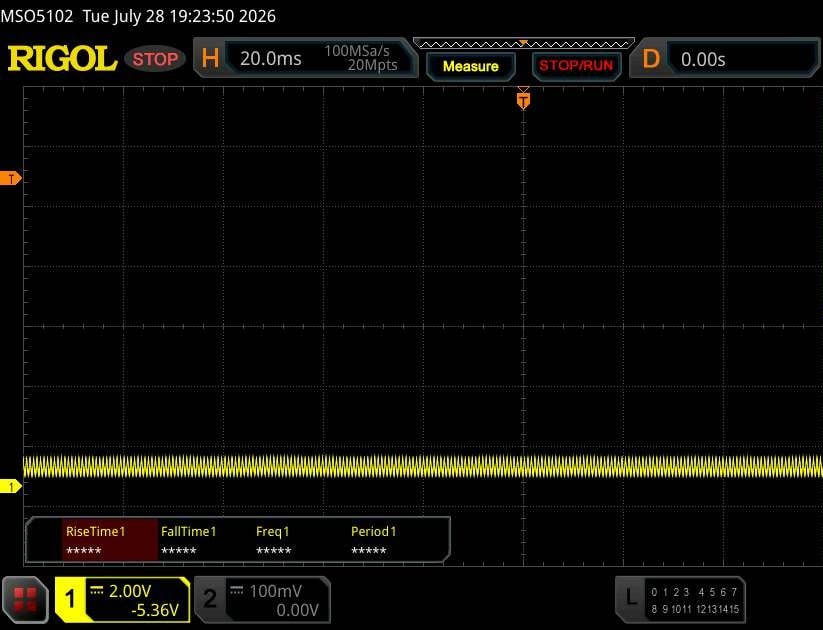Click the yellow channel 1 waveform trace
Screen dimensions: 823x630
point(423,466)
